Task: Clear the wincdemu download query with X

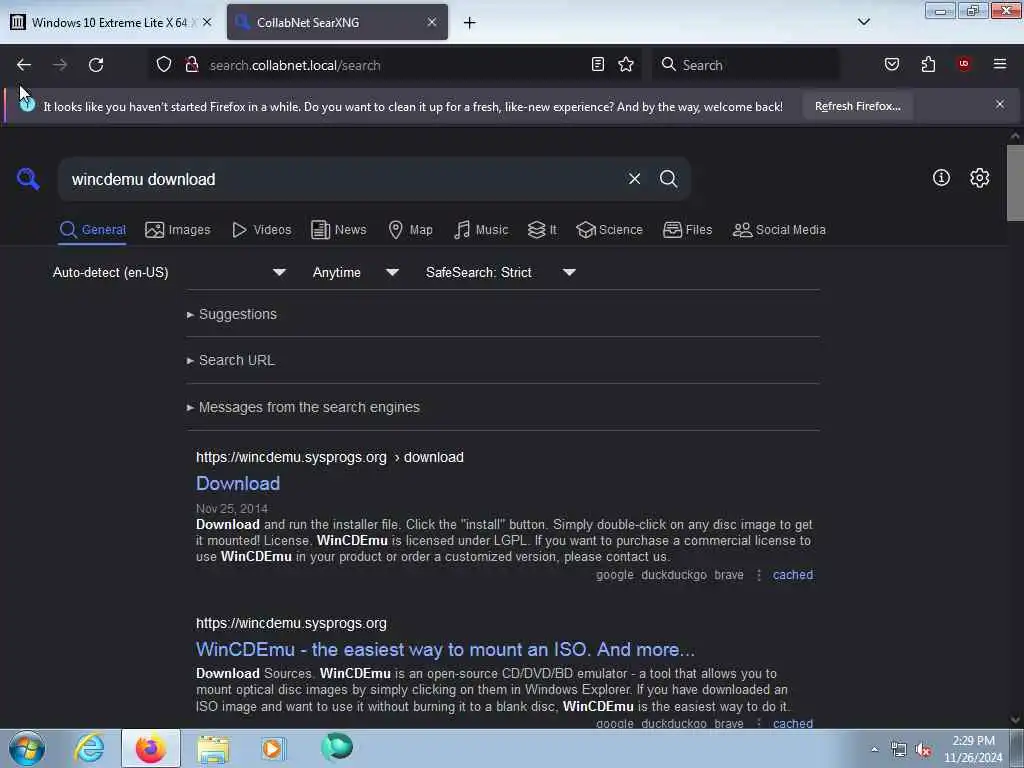Action: [634, 179]
